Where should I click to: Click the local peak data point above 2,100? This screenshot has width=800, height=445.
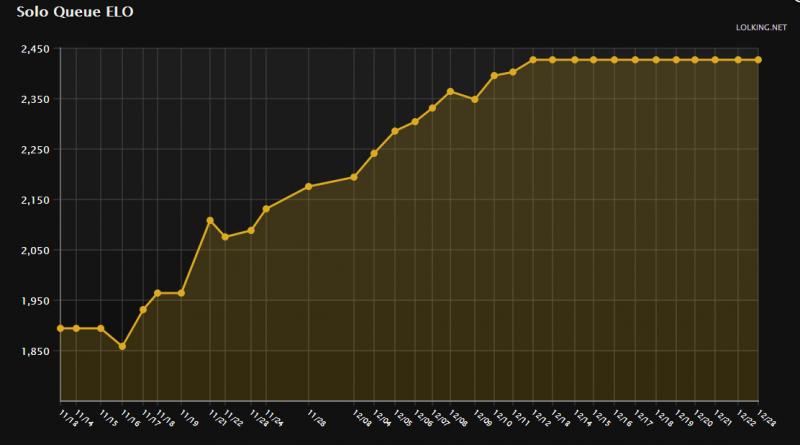click(210, 220)
